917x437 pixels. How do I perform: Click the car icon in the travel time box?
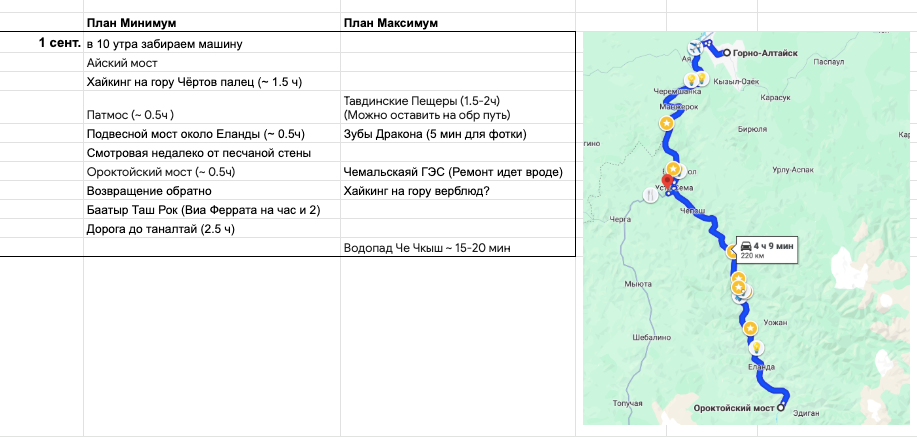click(x=746, y=244)
